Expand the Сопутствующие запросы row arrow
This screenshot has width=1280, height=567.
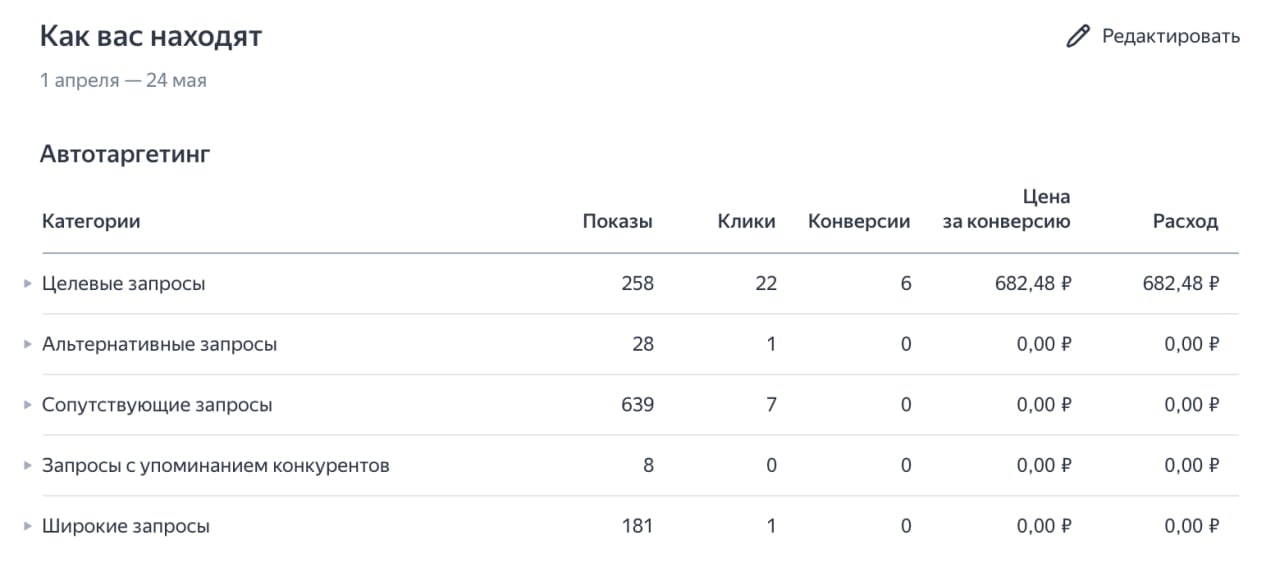[28, 405]
